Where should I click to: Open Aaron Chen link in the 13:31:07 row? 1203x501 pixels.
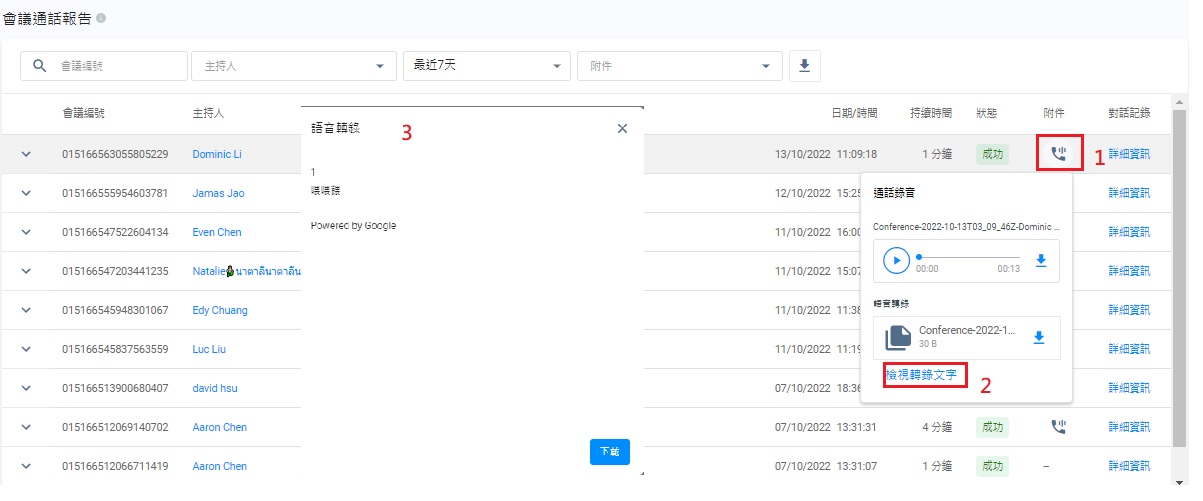[x=219, y=467]
